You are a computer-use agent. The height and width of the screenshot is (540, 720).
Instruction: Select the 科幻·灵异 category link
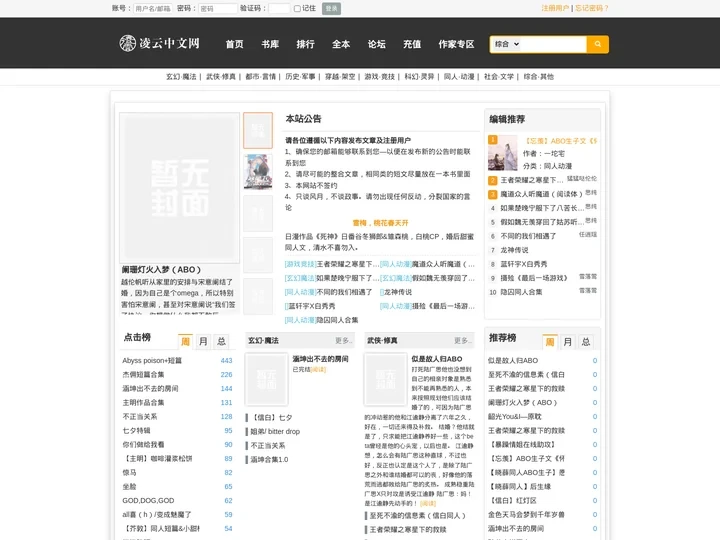(419, 77)
